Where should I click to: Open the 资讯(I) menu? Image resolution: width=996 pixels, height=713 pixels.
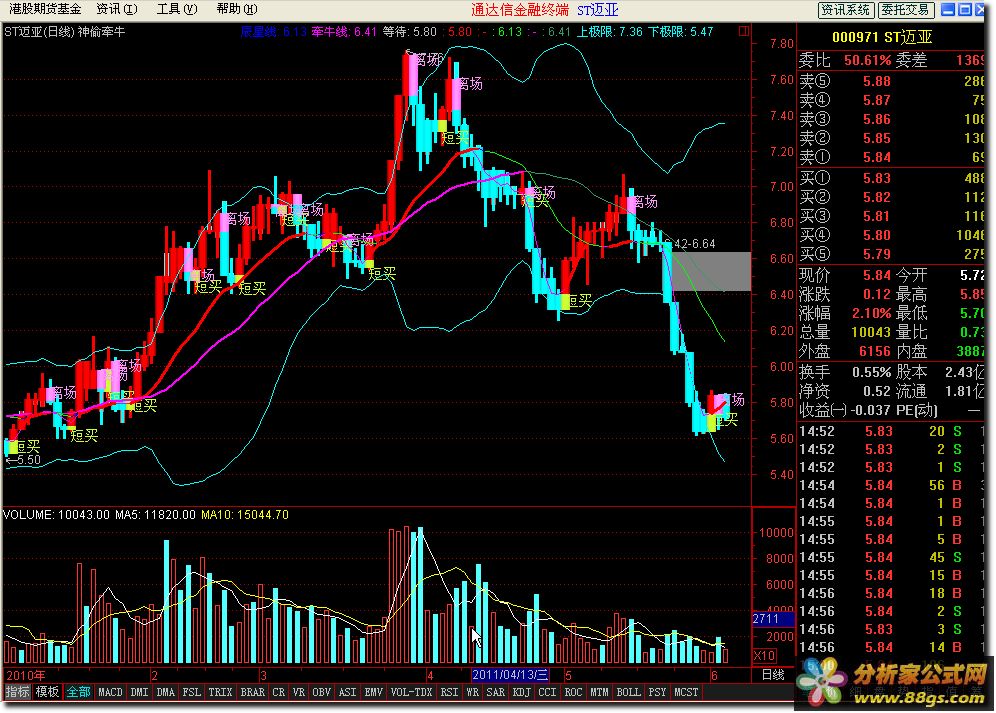[x=117, y=9]
